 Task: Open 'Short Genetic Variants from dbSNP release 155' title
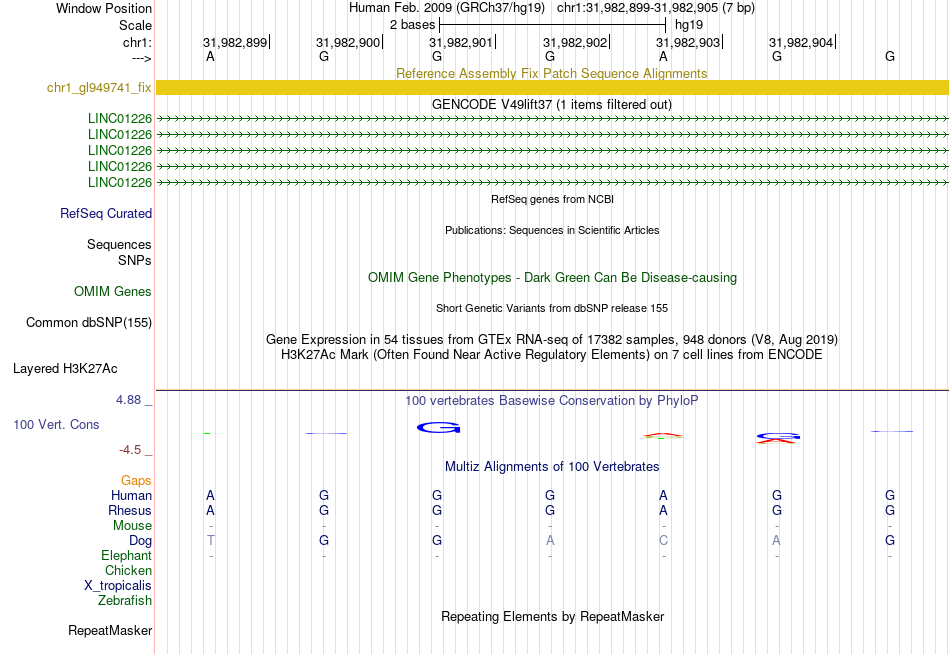[x=551, y=308]
